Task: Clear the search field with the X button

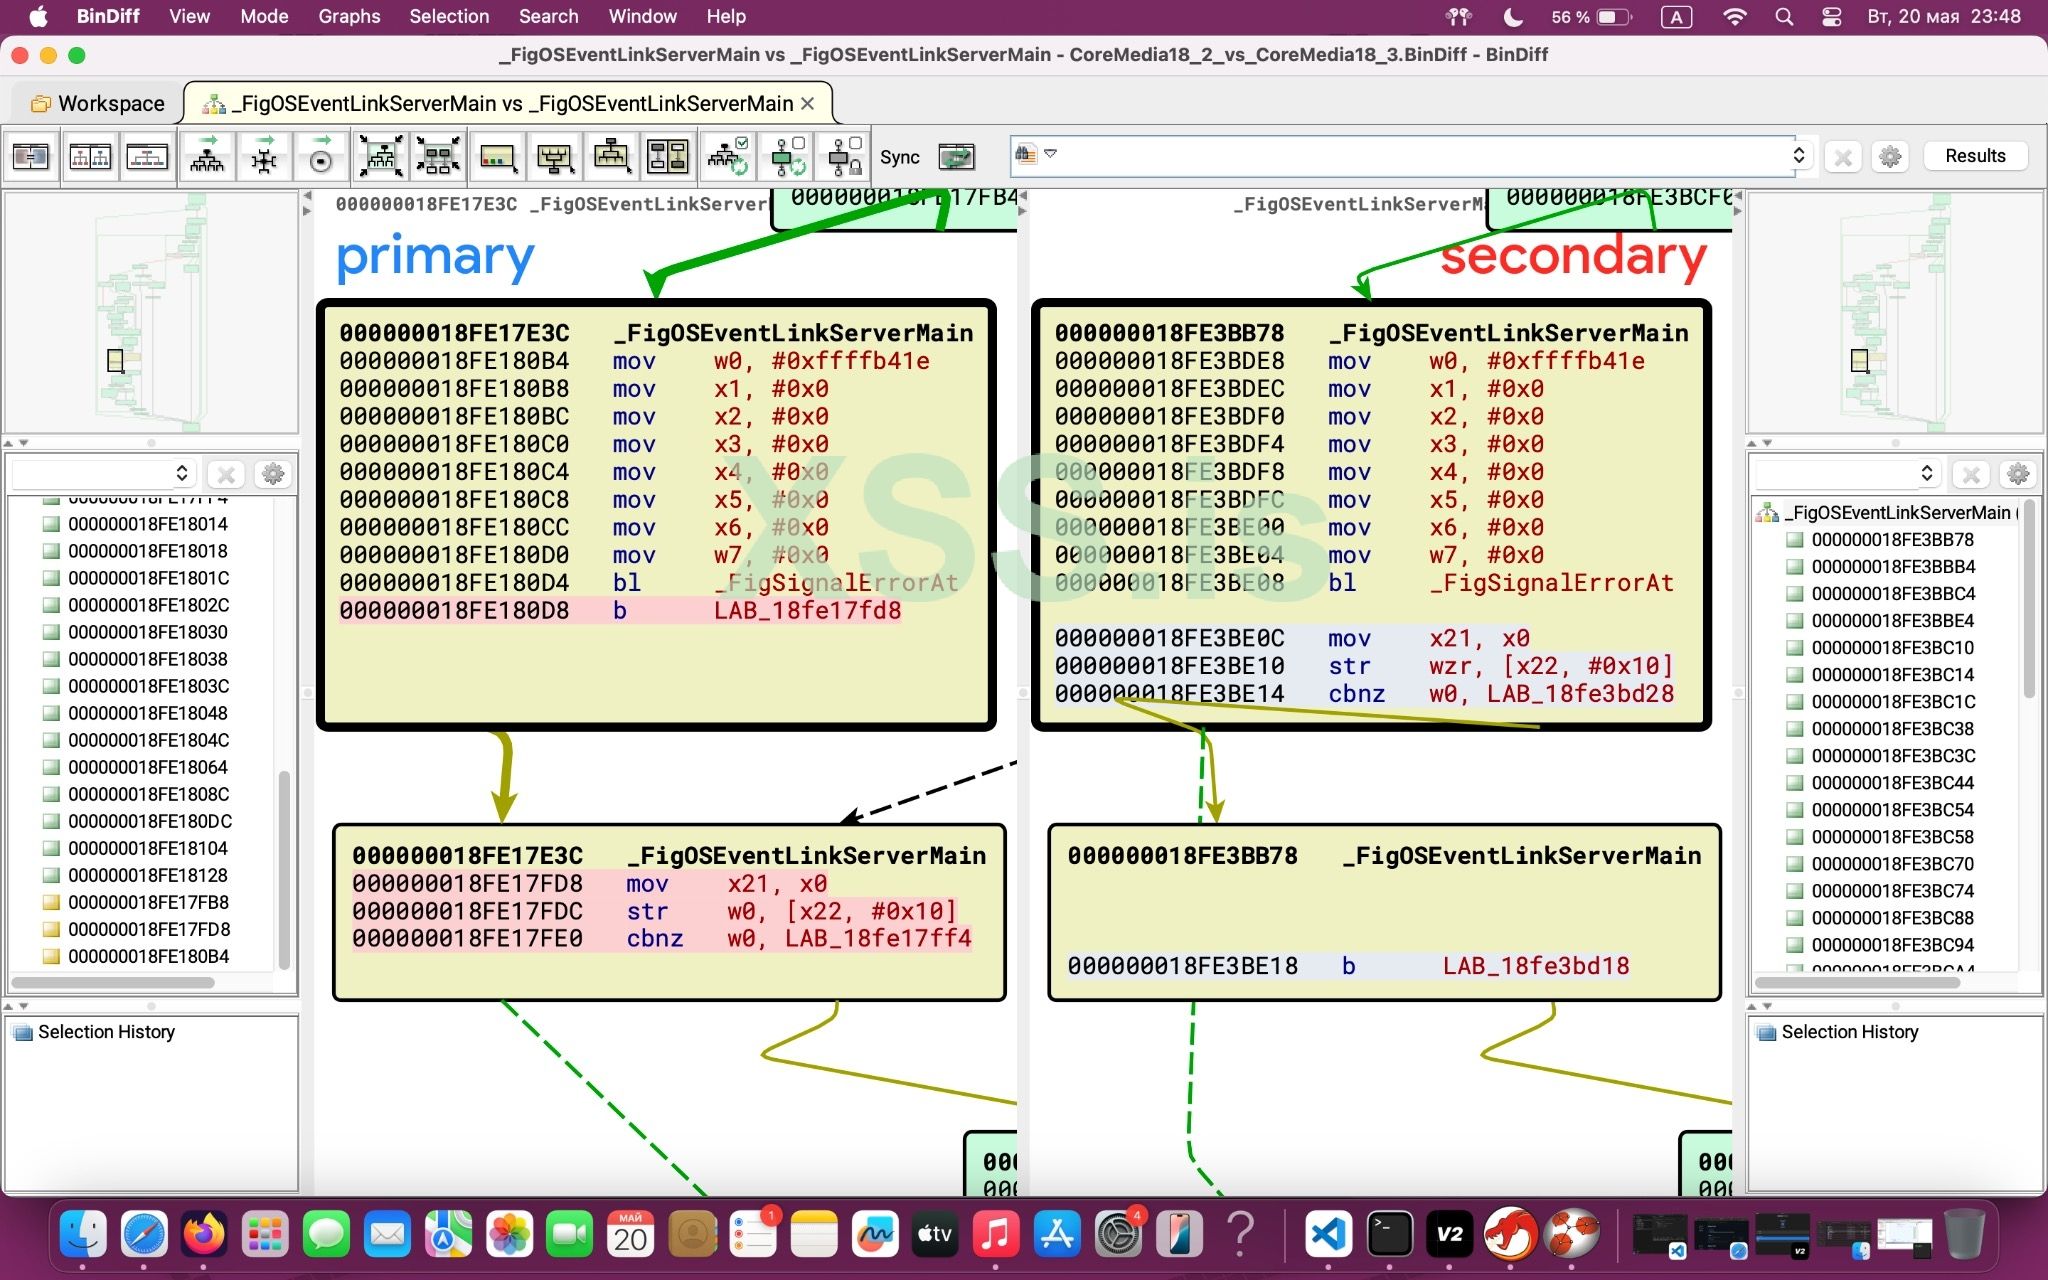Action: pos(1843,156)
